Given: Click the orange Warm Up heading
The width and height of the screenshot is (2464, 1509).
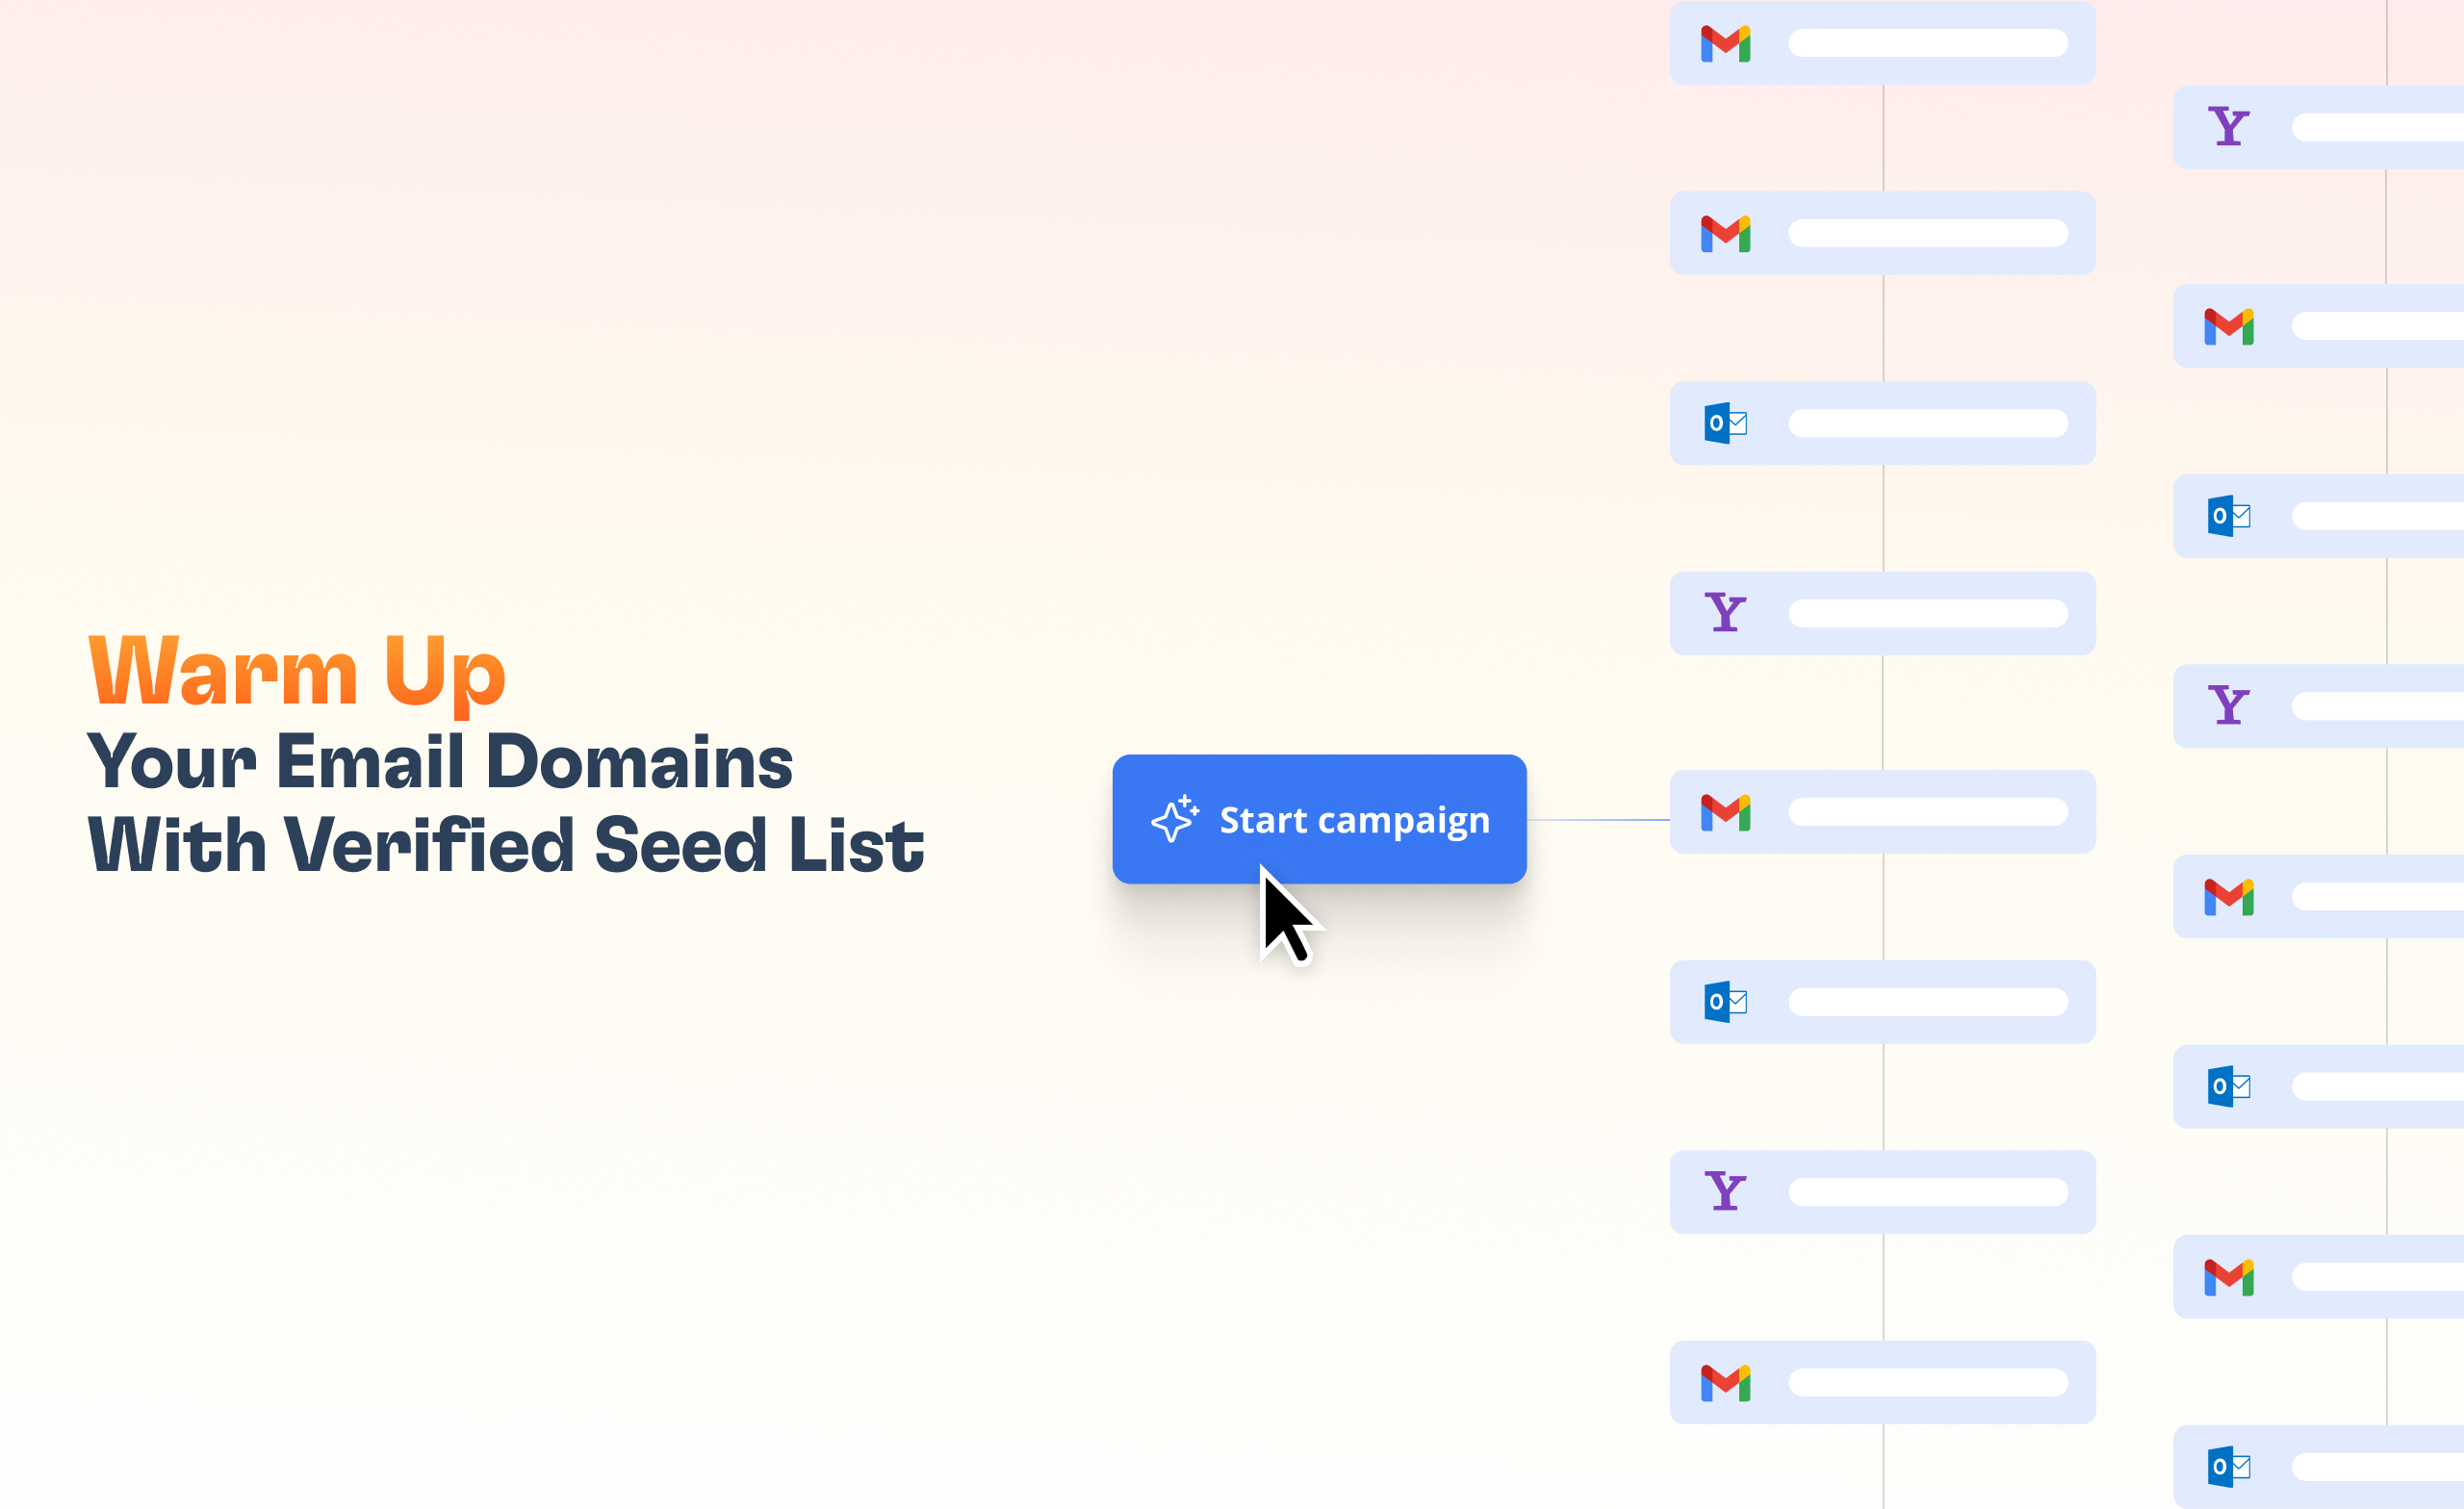Looking at the screenshot, I should [297, 671].
